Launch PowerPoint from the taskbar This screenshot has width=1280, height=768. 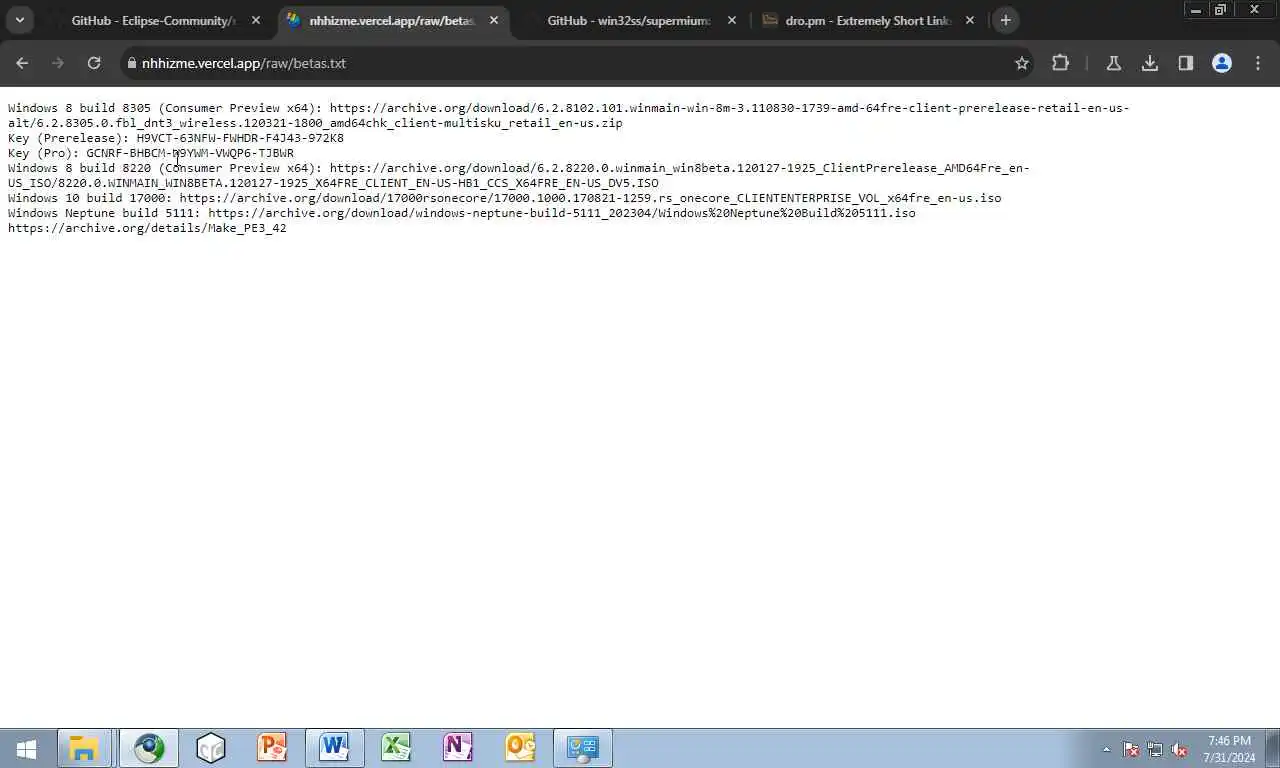272,748
